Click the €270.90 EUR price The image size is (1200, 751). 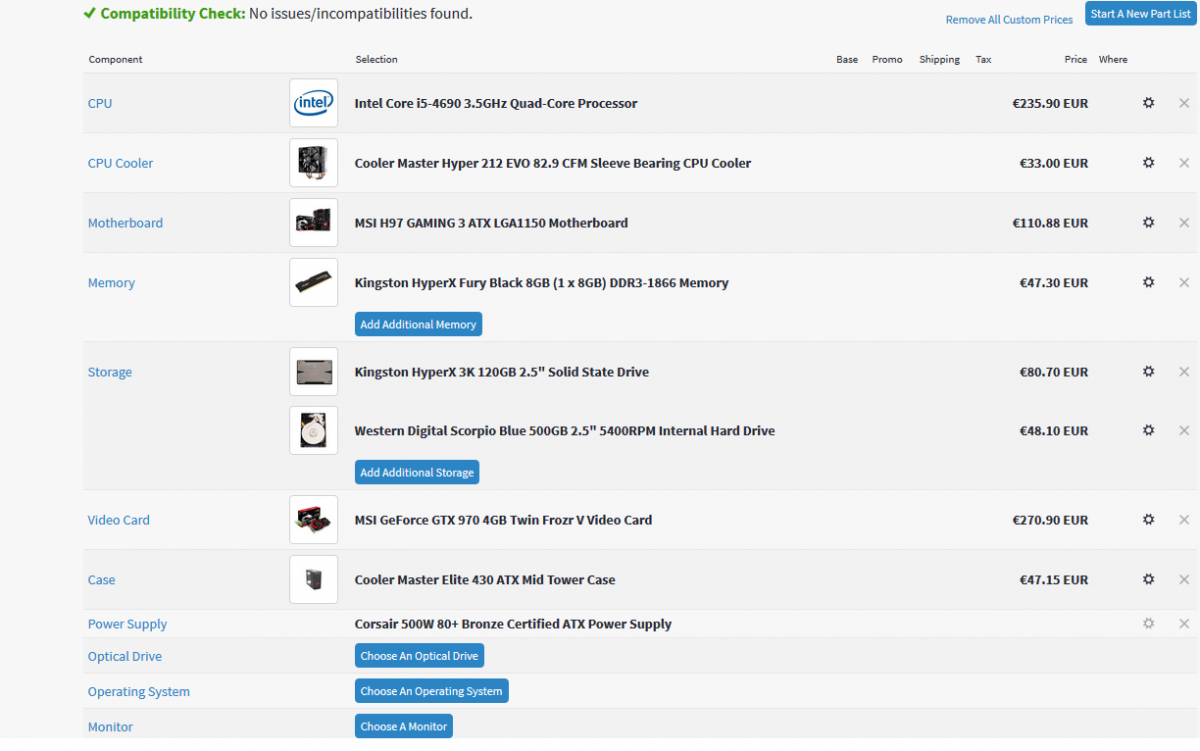(1050, 520)
